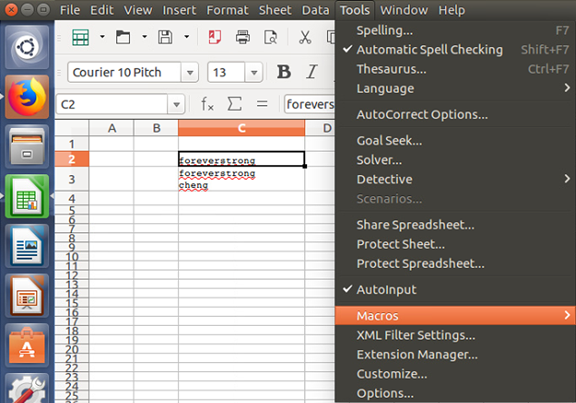Open the Help menu
This screenshot has width=576, height=403.
[451, 10]
